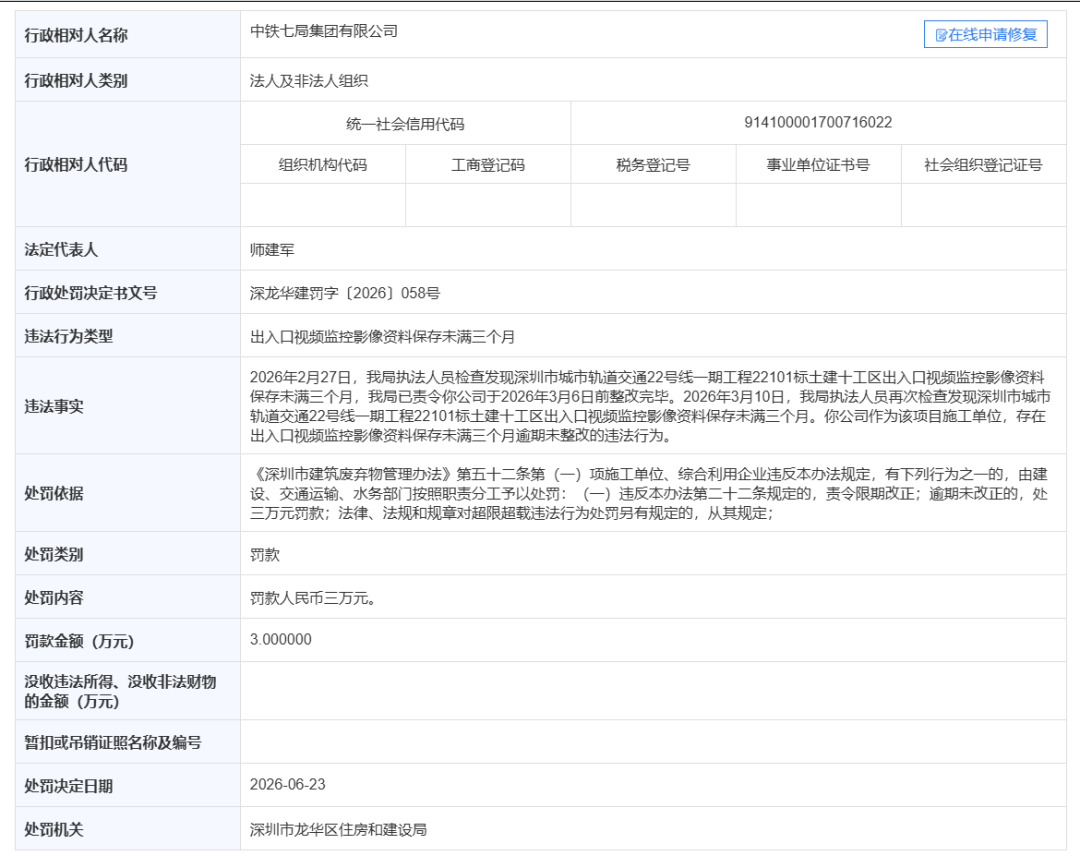Click the 暂扣或吊销证照名称及编号 label

(113, 742)
